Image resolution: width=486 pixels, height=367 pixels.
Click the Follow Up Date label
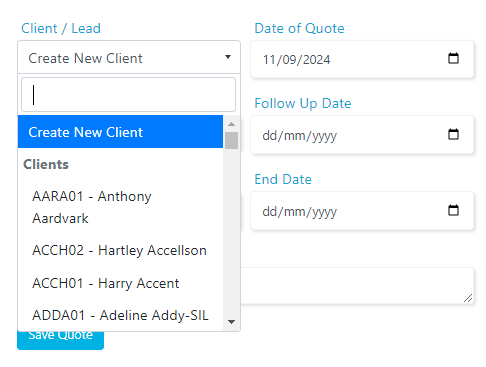[x=303, y=104]
